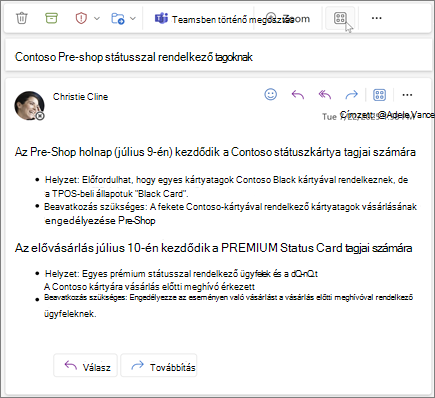This screenshot has width=435, height=398.
Task: Open Christie Cline's profile photo
Action: 29,106
